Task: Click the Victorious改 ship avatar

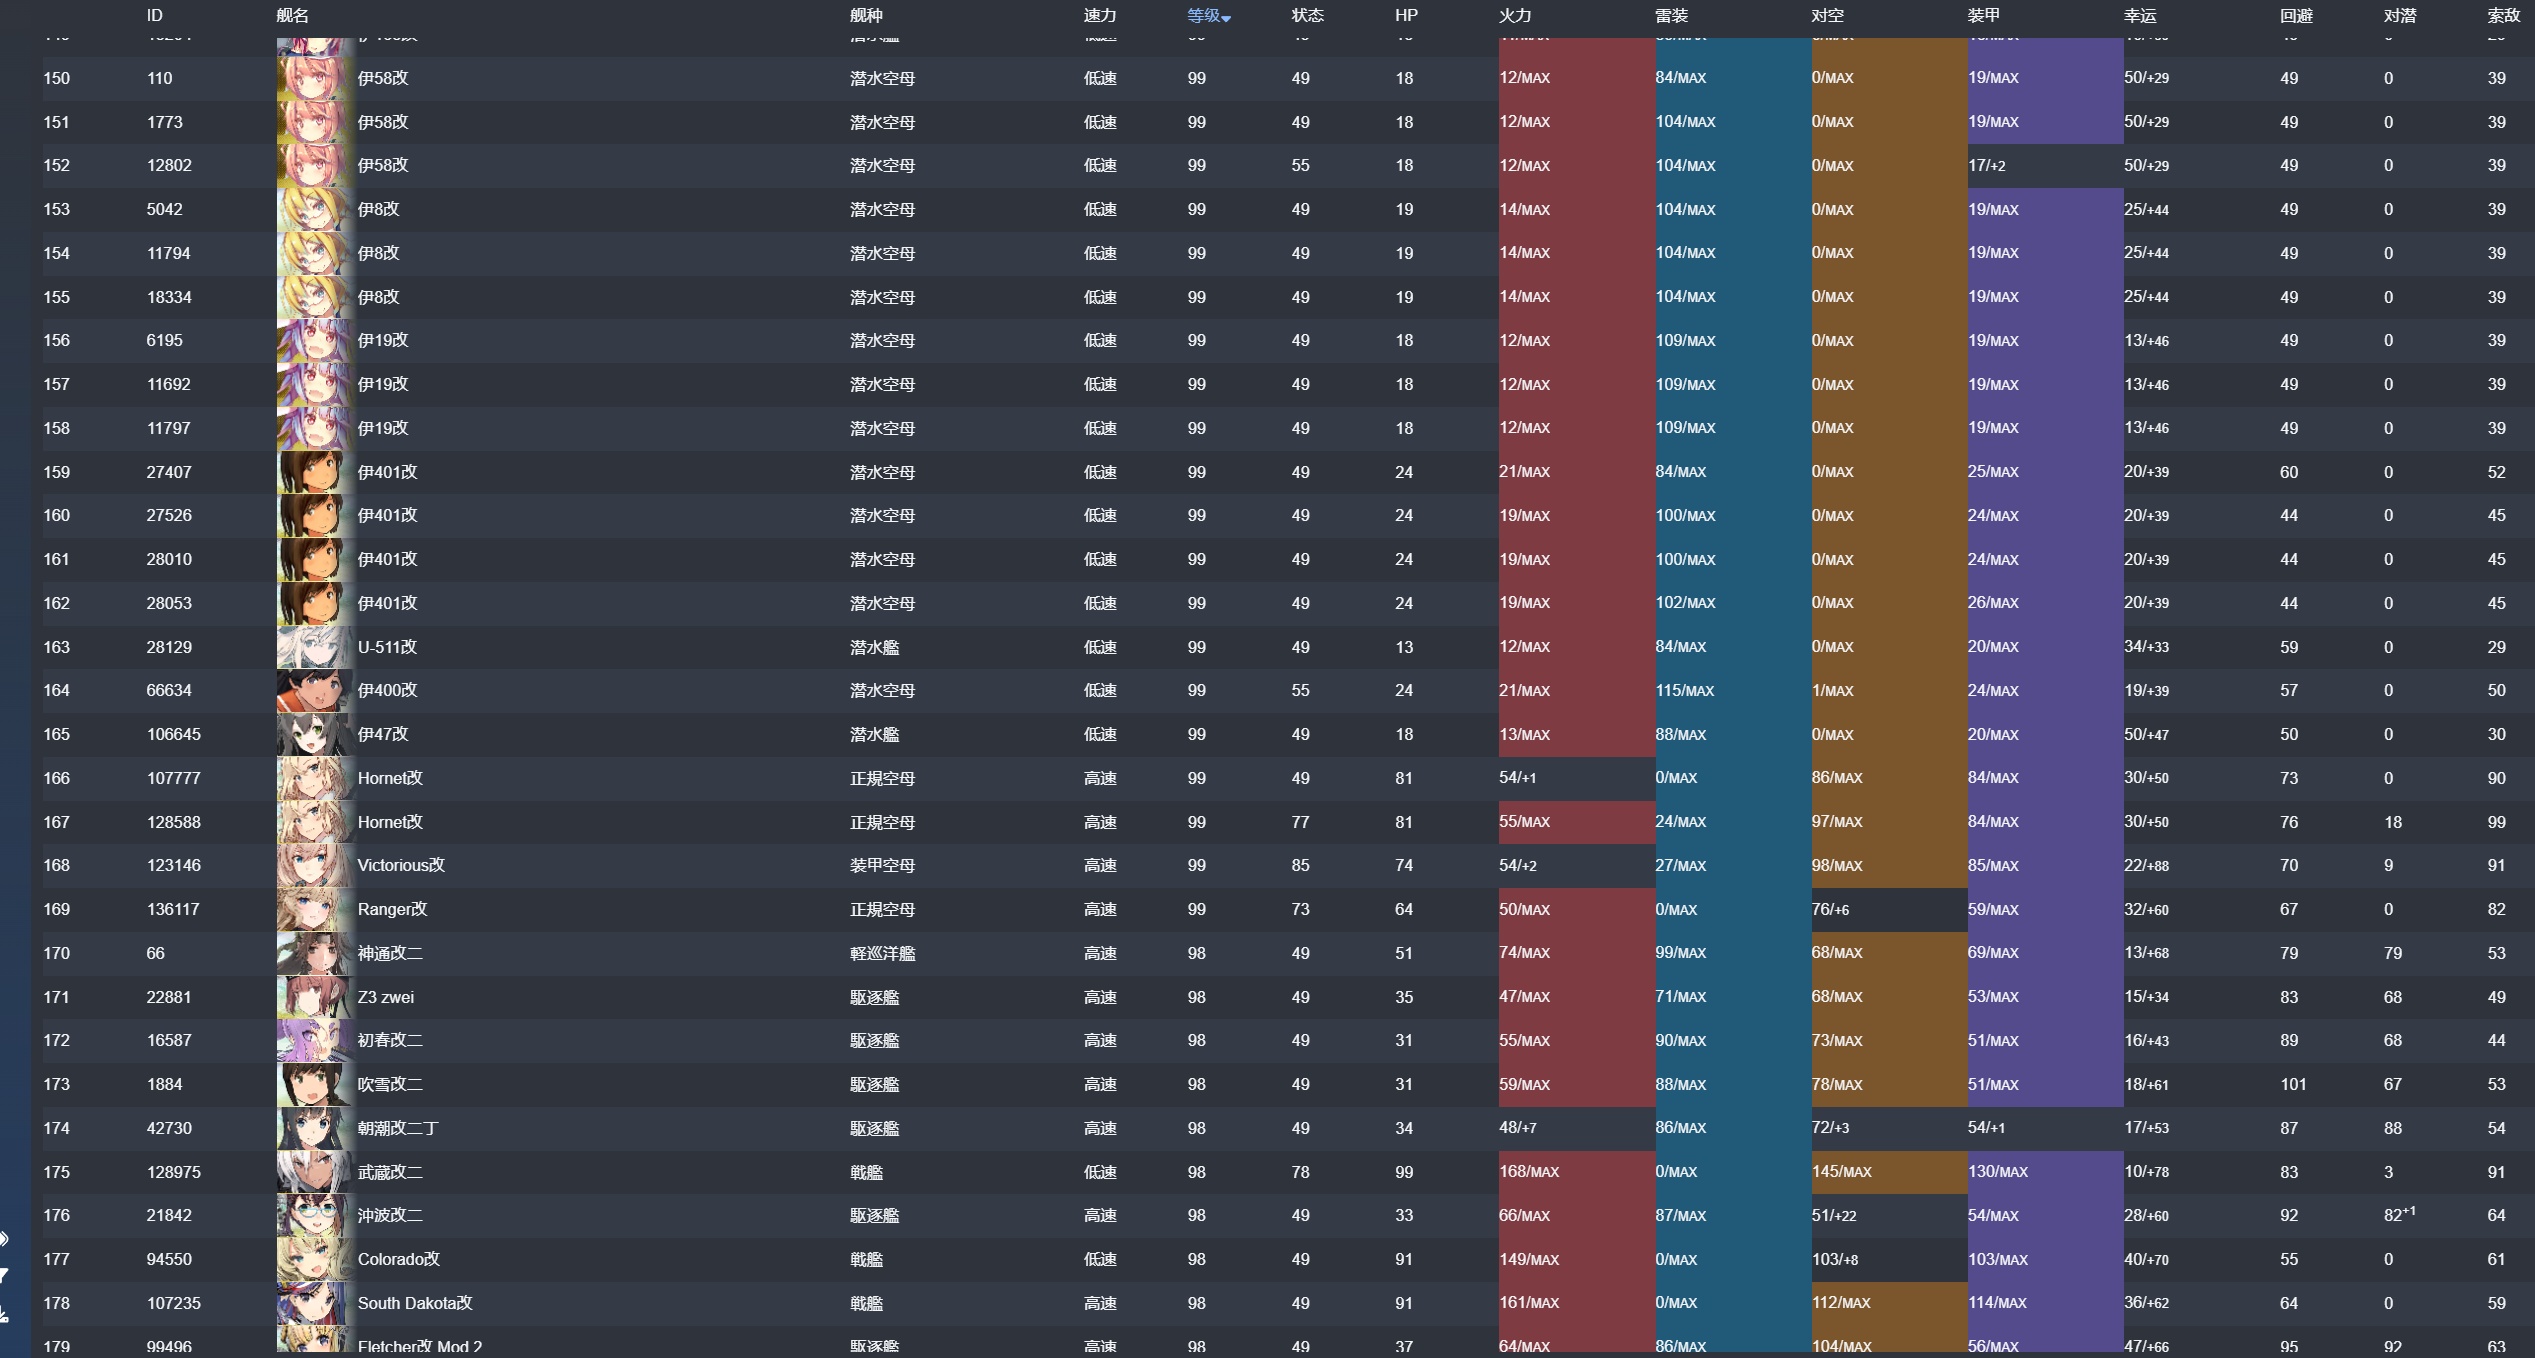Action: point(313,865)
